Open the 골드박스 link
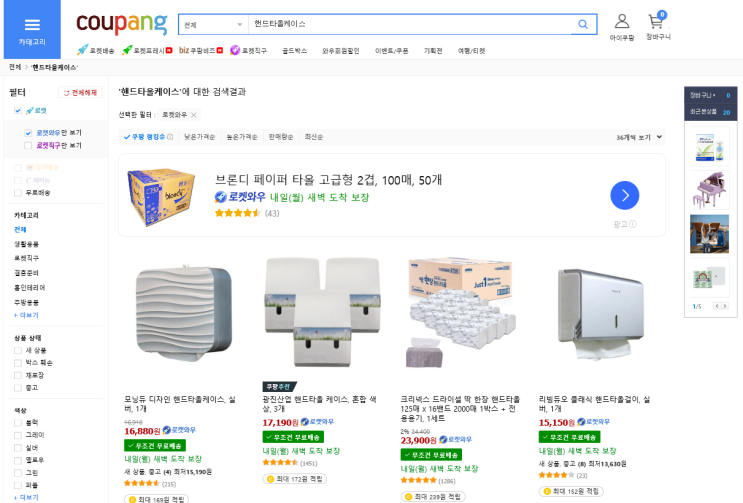 click(294, 50)
